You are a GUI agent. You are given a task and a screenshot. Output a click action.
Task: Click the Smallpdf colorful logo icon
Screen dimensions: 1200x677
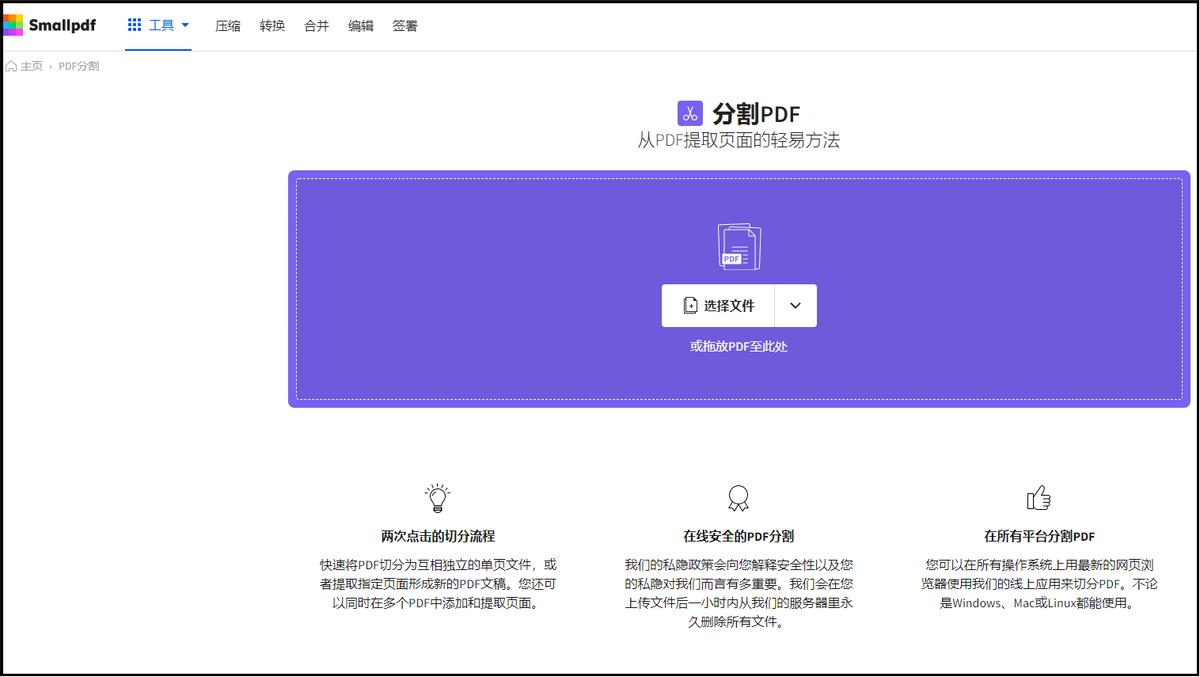click(13, 23)
